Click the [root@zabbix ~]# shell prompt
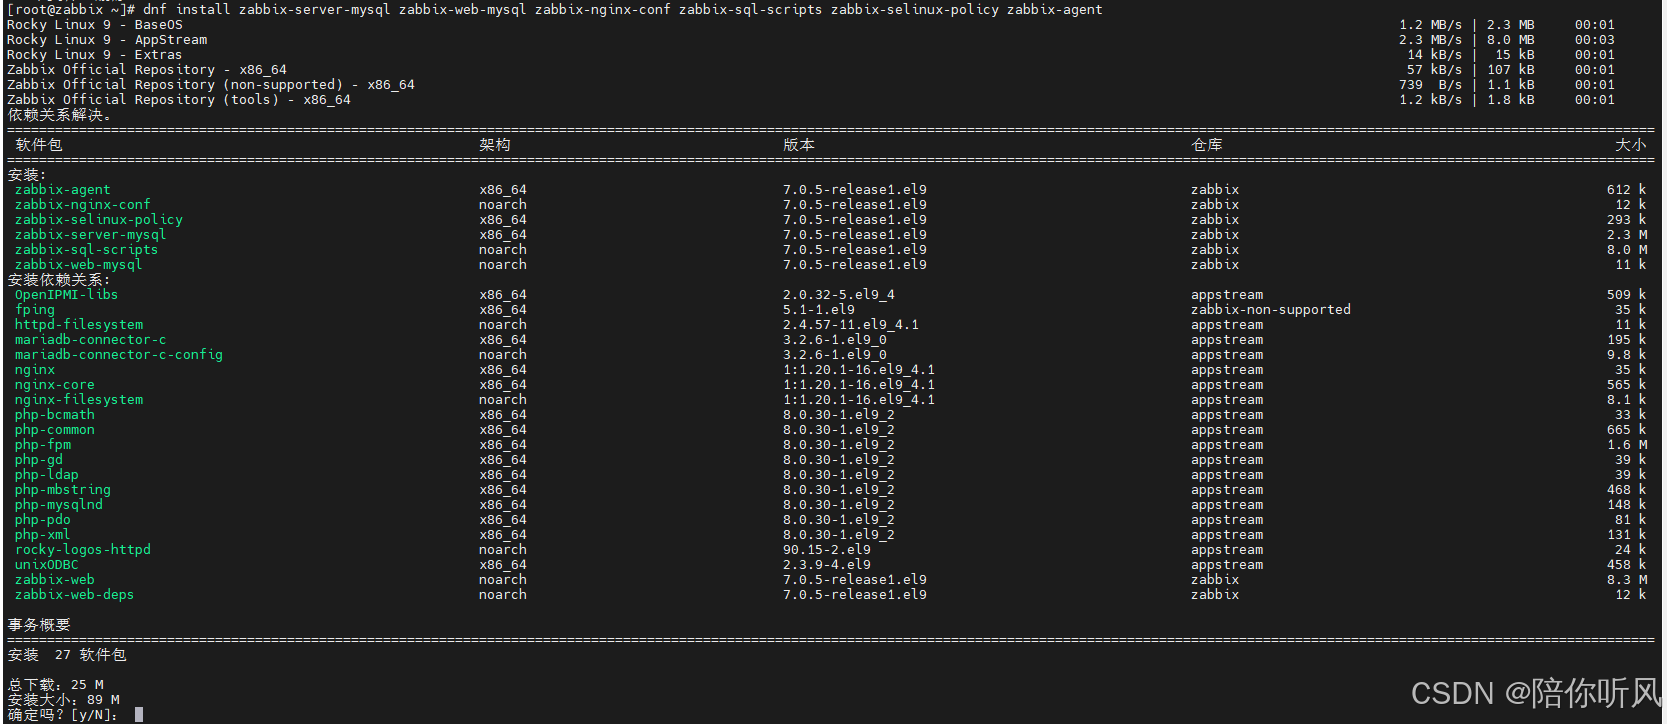Screen dimensions: 1667x724 pyautogui.click(x=70, y=9)
